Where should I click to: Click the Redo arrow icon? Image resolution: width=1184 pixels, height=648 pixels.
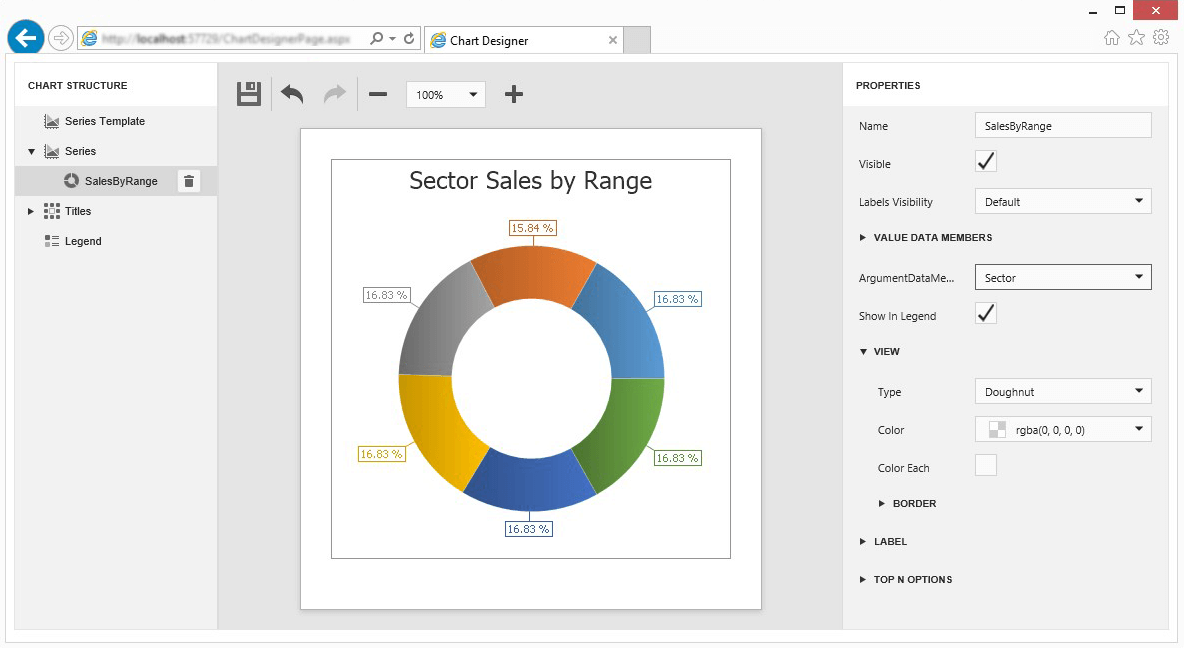click(334, 94)
